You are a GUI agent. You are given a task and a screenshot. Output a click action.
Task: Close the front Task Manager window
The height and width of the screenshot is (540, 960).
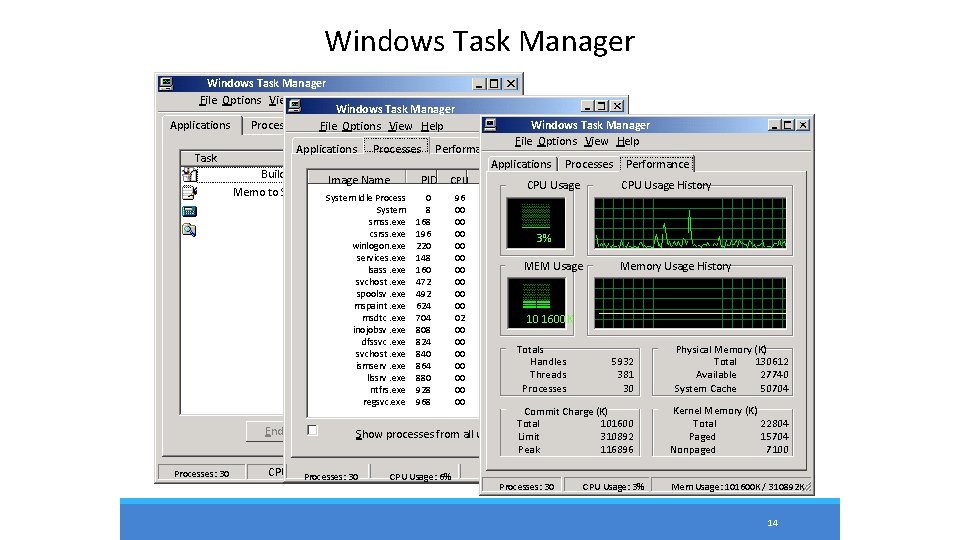tap(803, 125)
